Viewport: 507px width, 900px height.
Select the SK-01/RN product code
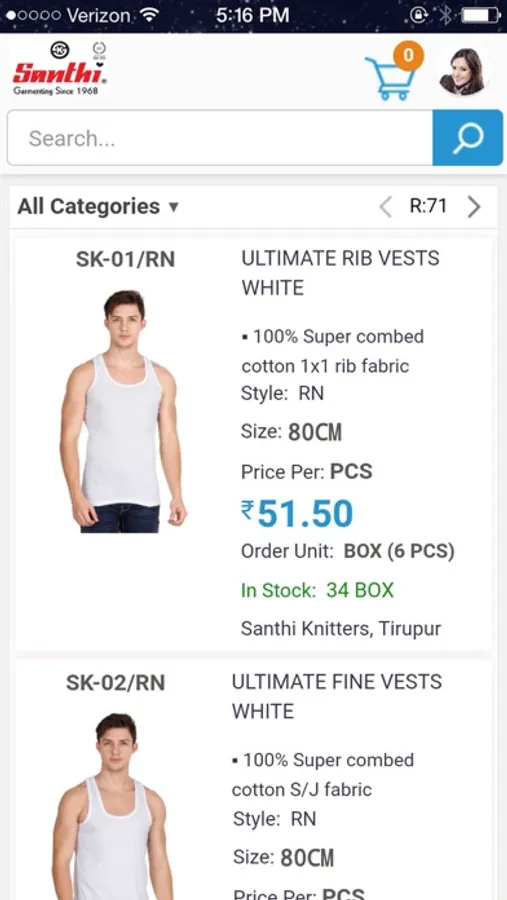pyautogui.click(x=125, y=259)
